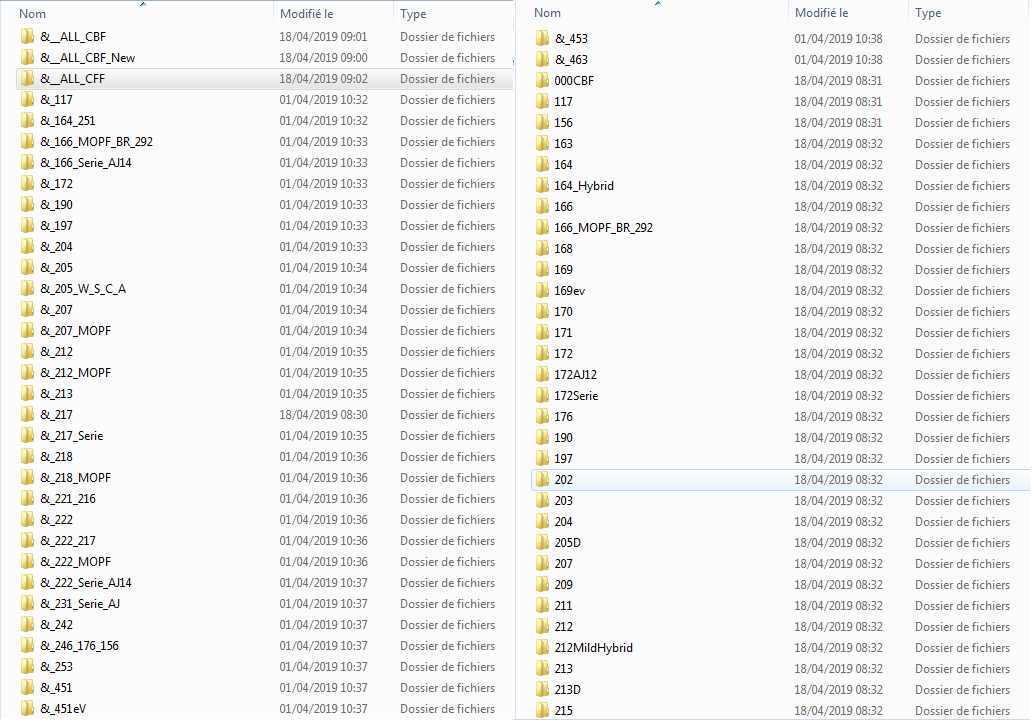1032x720 pixels.
Task: Click the folder icon of &__ALL_CBF
Action: 27,37
